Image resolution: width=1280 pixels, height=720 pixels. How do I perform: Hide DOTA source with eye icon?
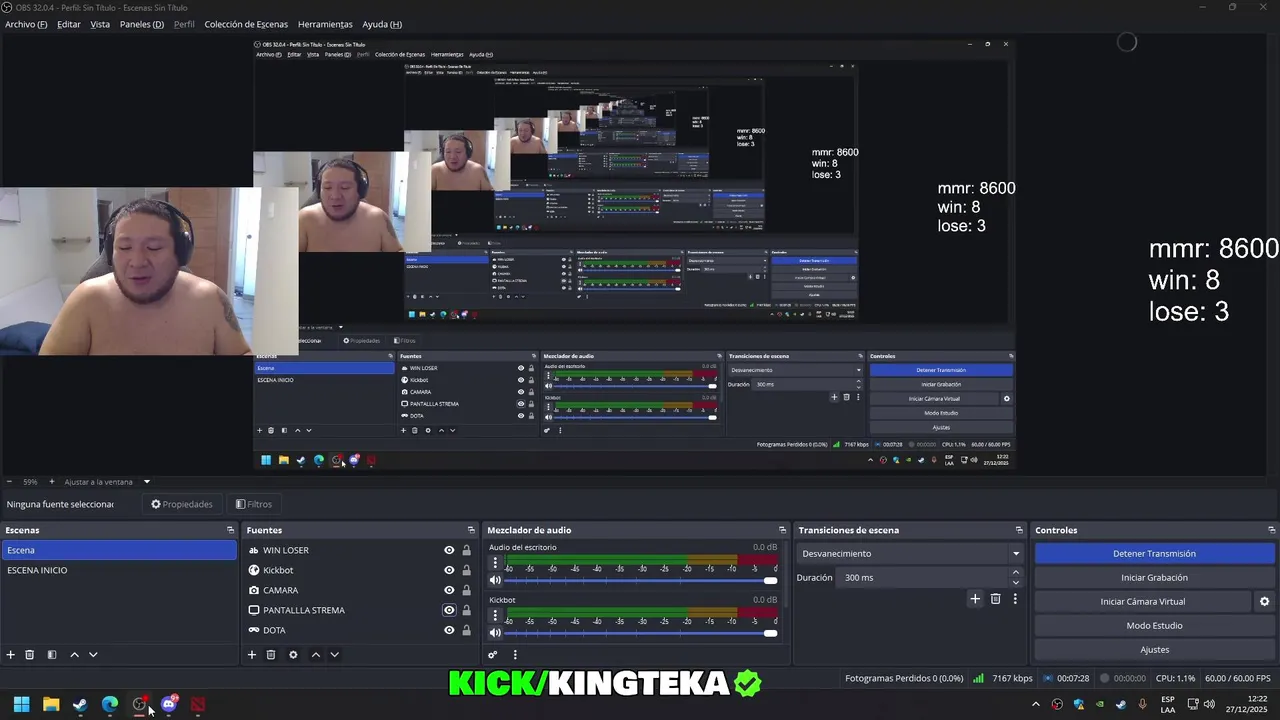coord(449,630)
